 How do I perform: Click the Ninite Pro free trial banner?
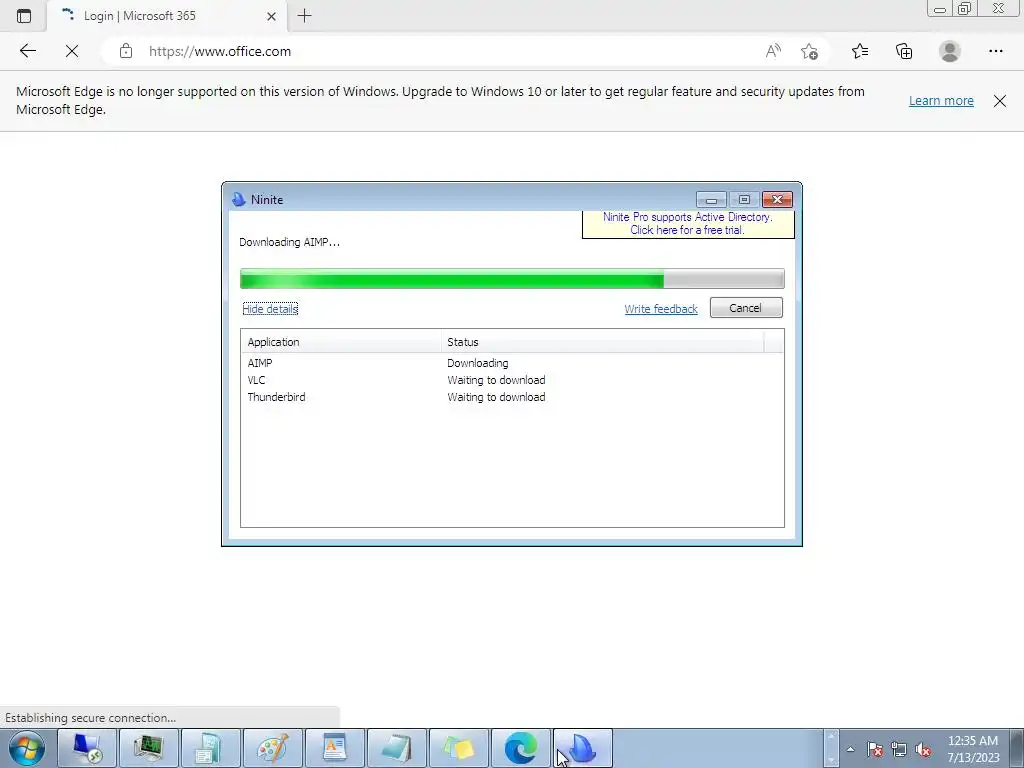click(x=688, y=224)
